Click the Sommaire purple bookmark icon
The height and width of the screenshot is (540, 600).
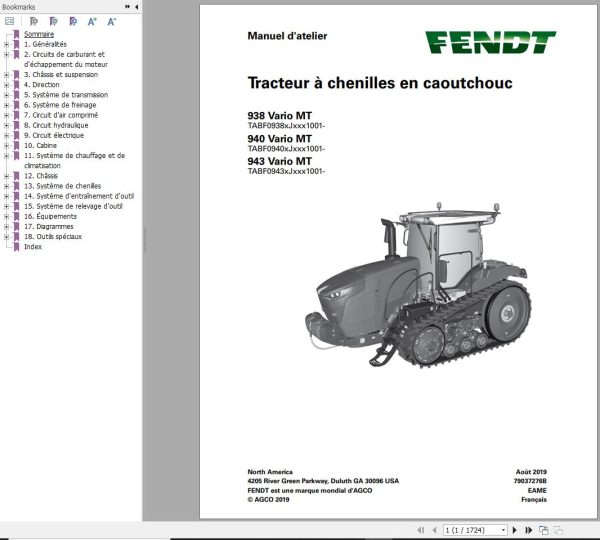pyautogui.click(x=16, y=34)
